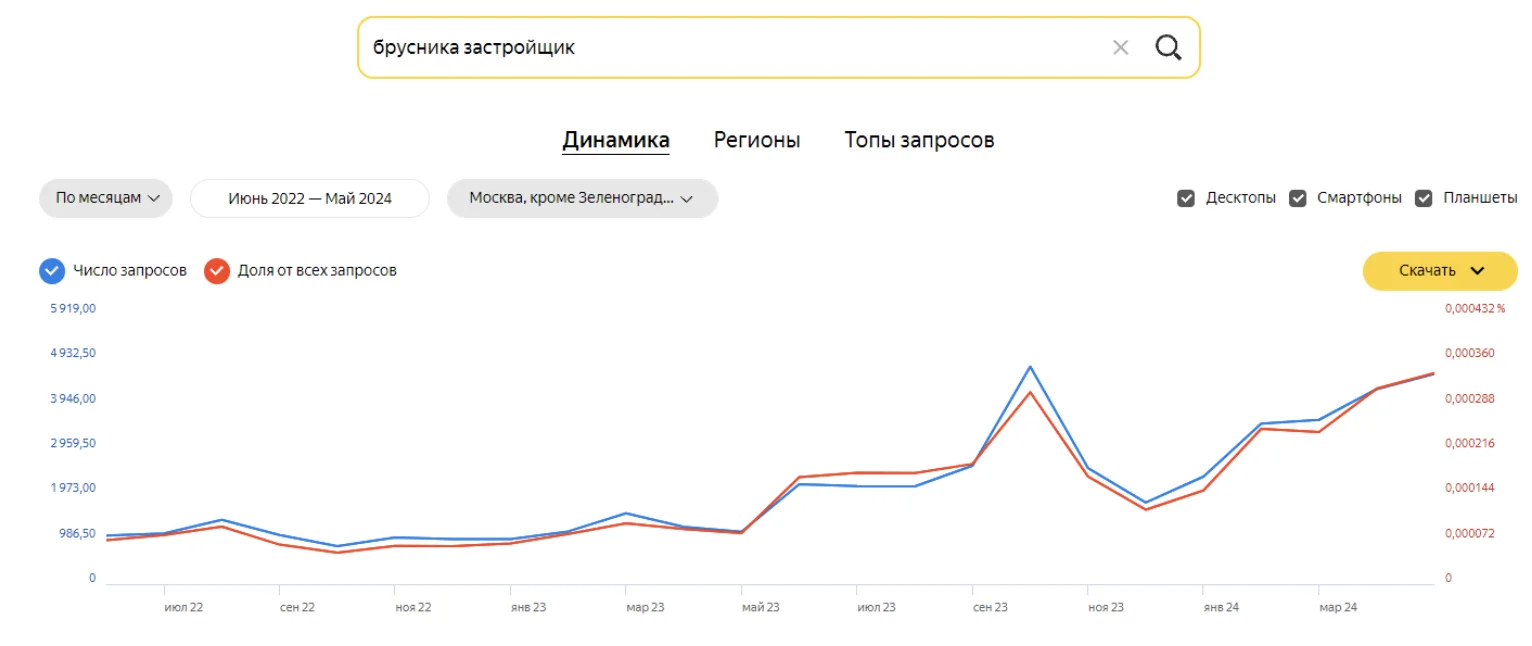Open the Июнь 2022 — Май 2024 date range picker
The image size is (1532, 646).
click(x=310, y=198)
